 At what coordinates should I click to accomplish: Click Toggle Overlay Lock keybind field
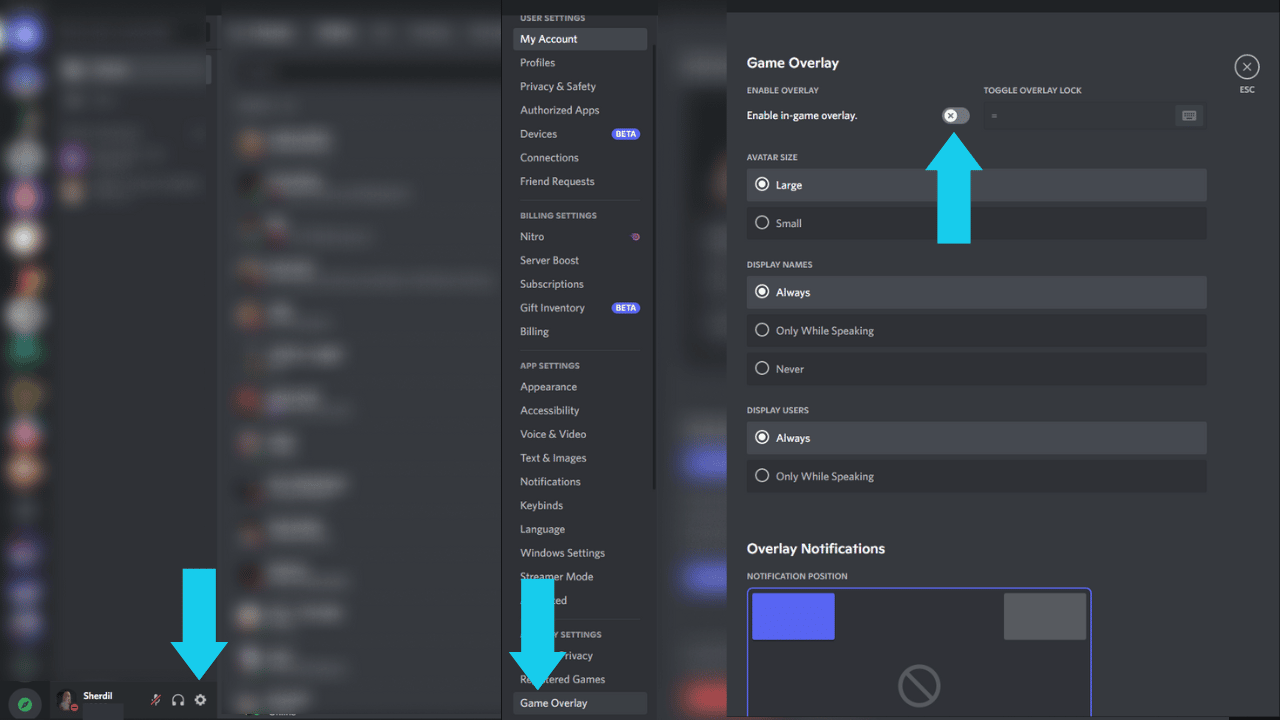[1094, 116]
